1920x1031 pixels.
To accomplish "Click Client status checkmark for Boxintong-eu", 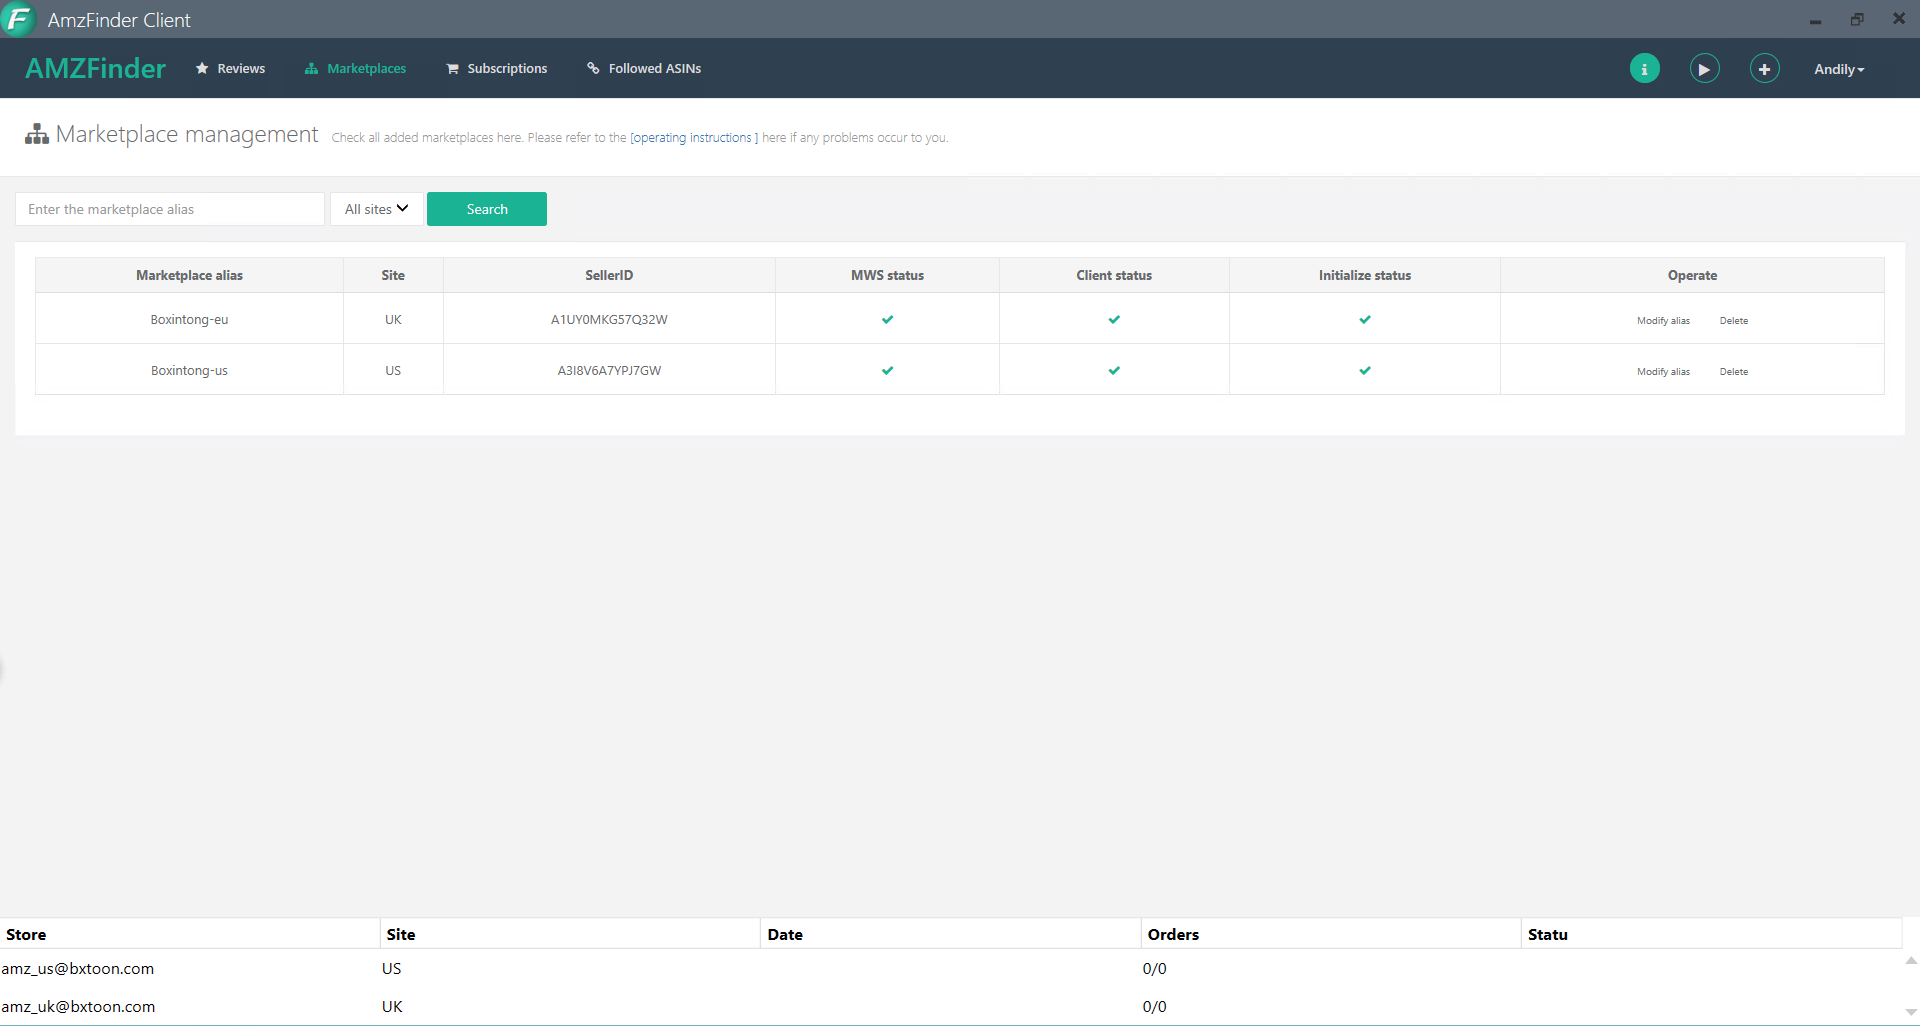I will (1114, 320).
